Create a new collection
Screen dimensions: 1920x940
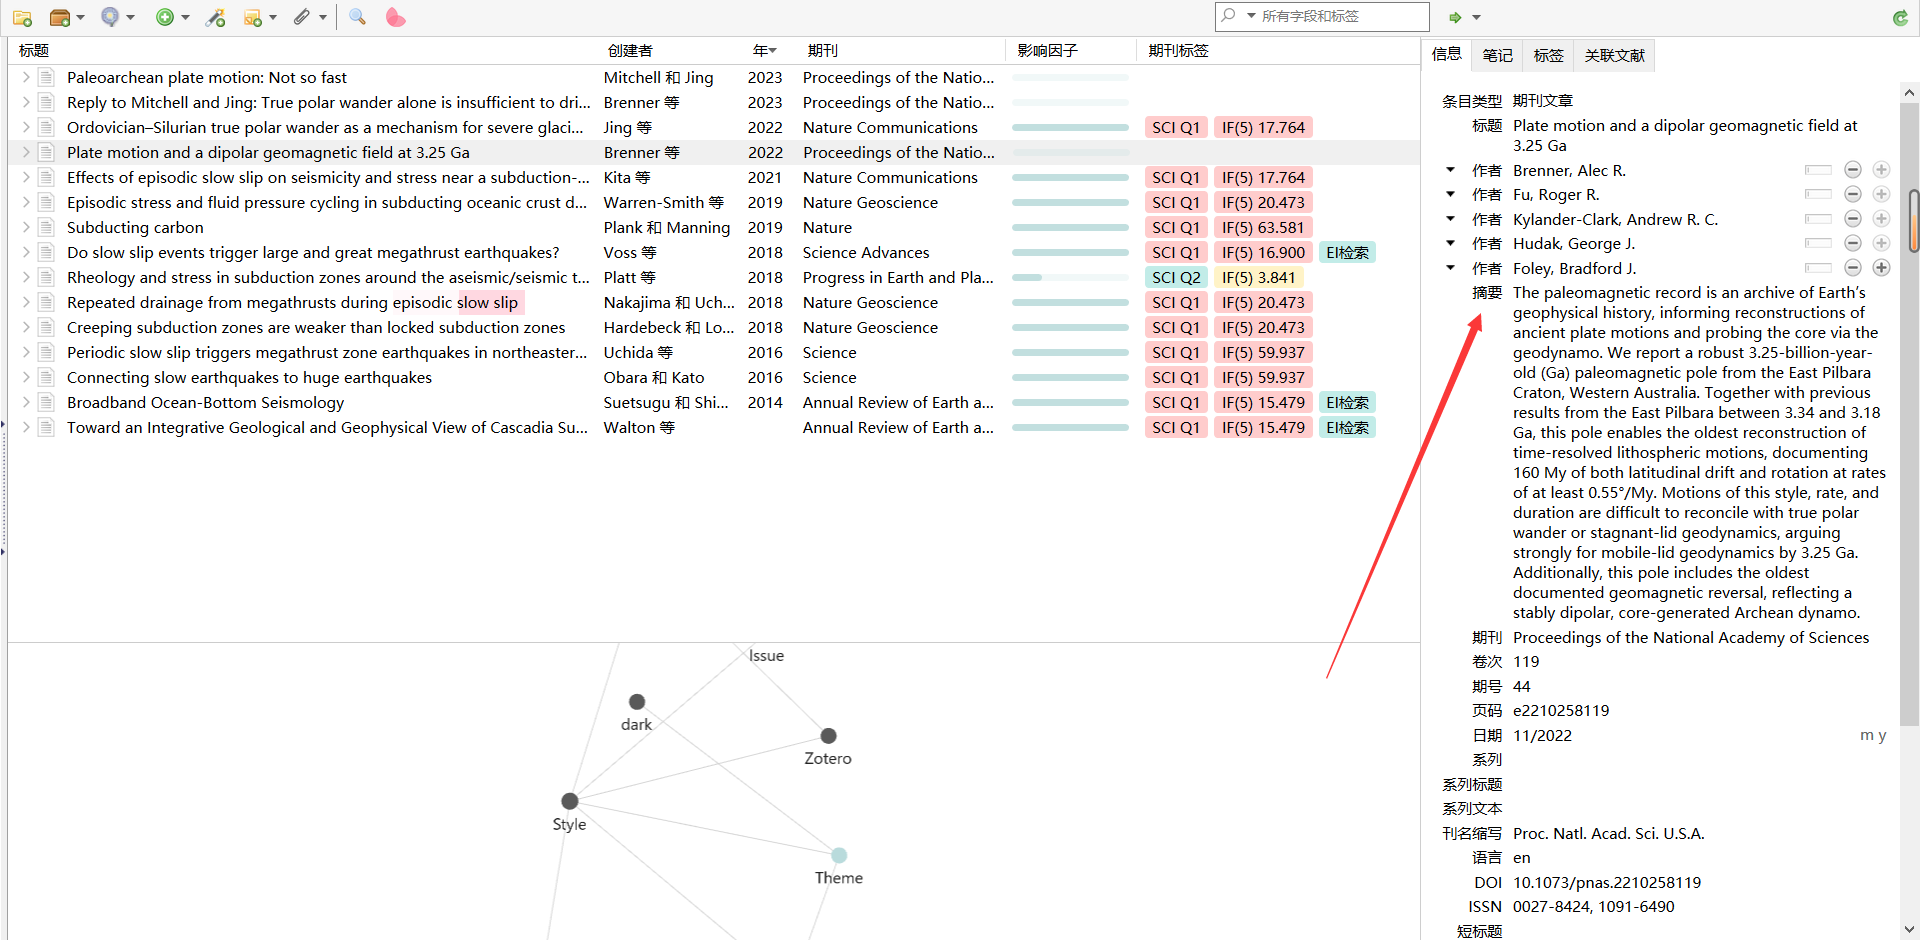point(21,17)
